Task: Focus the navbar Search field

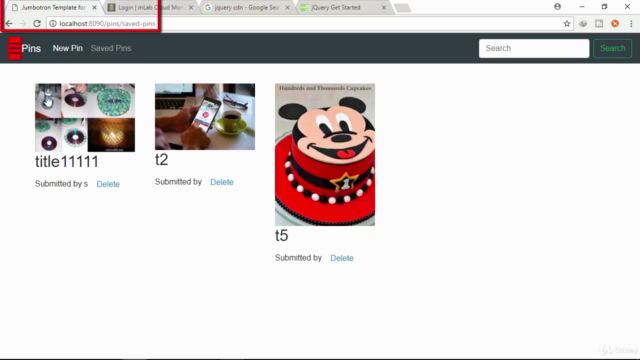Action: (x=534, y=48)
